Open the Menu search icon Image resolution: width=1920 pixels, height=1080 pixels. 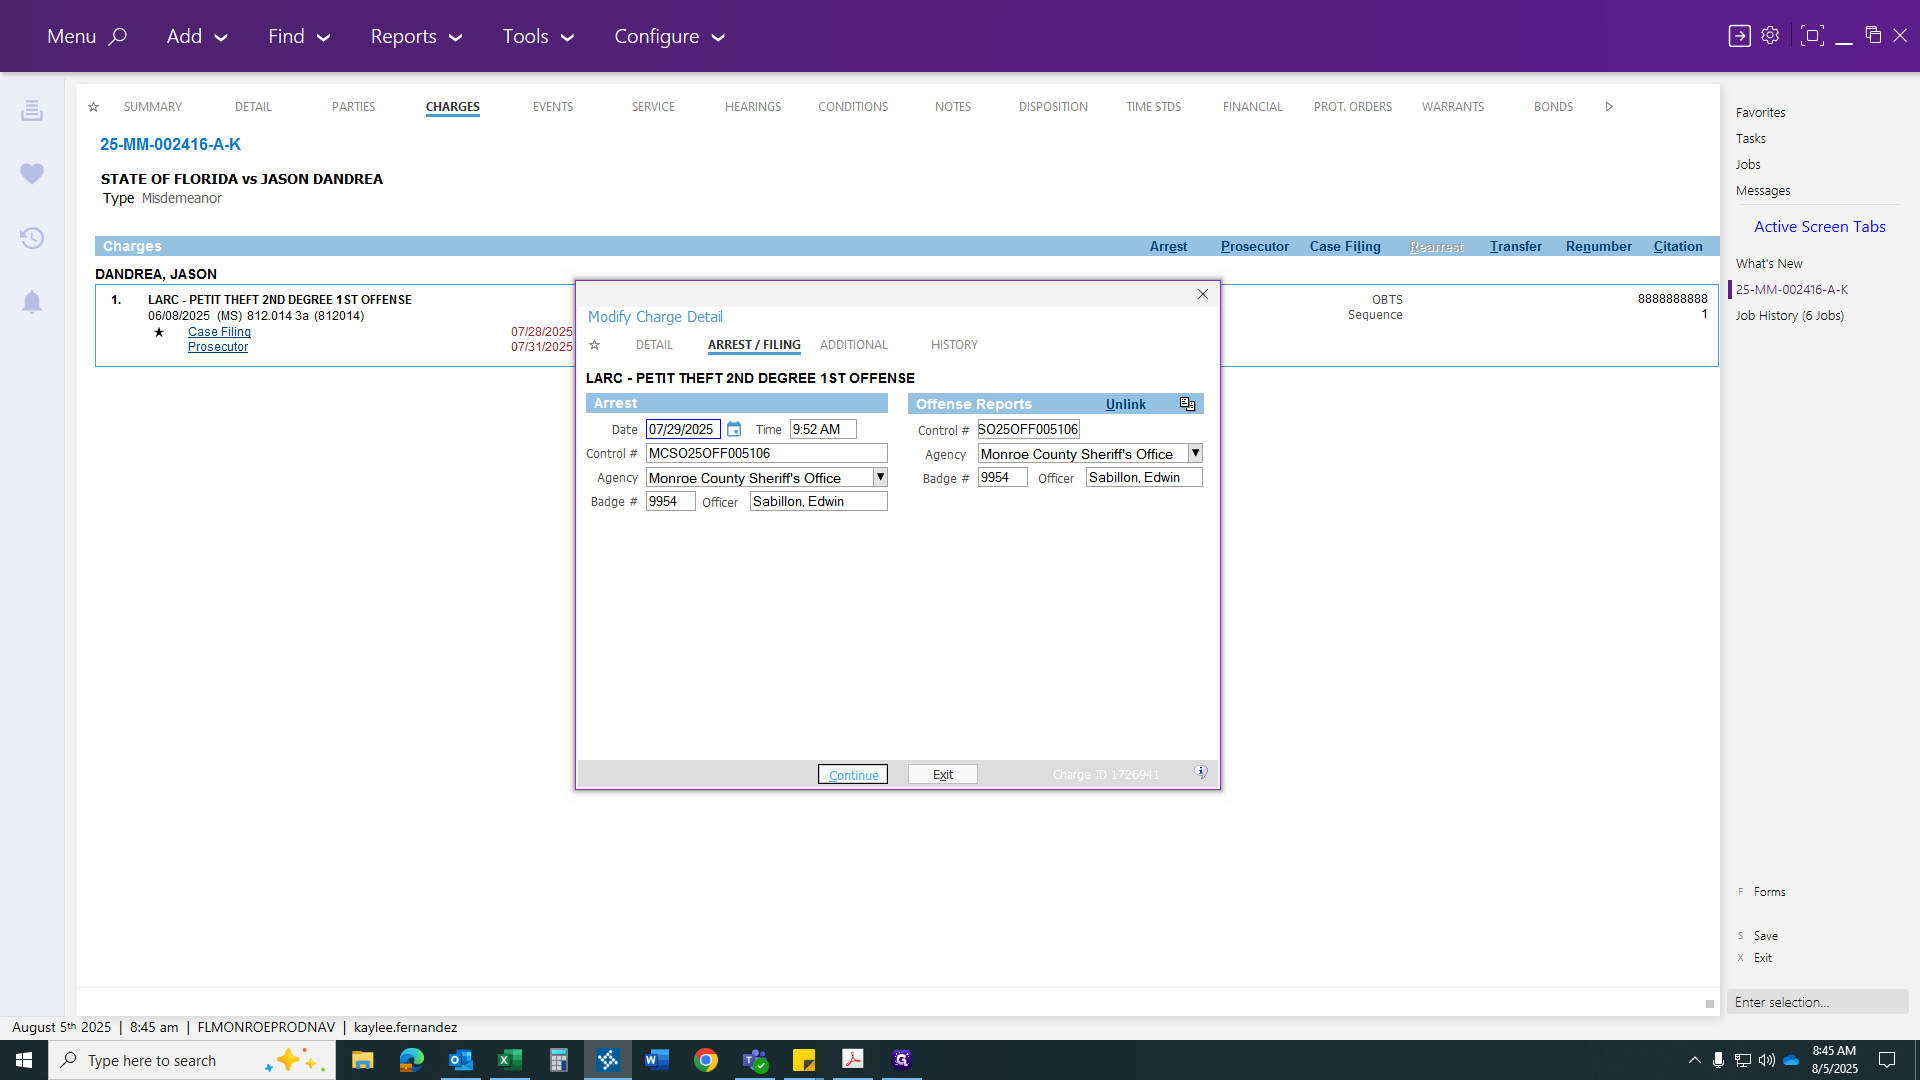click(x=118, y=37)
